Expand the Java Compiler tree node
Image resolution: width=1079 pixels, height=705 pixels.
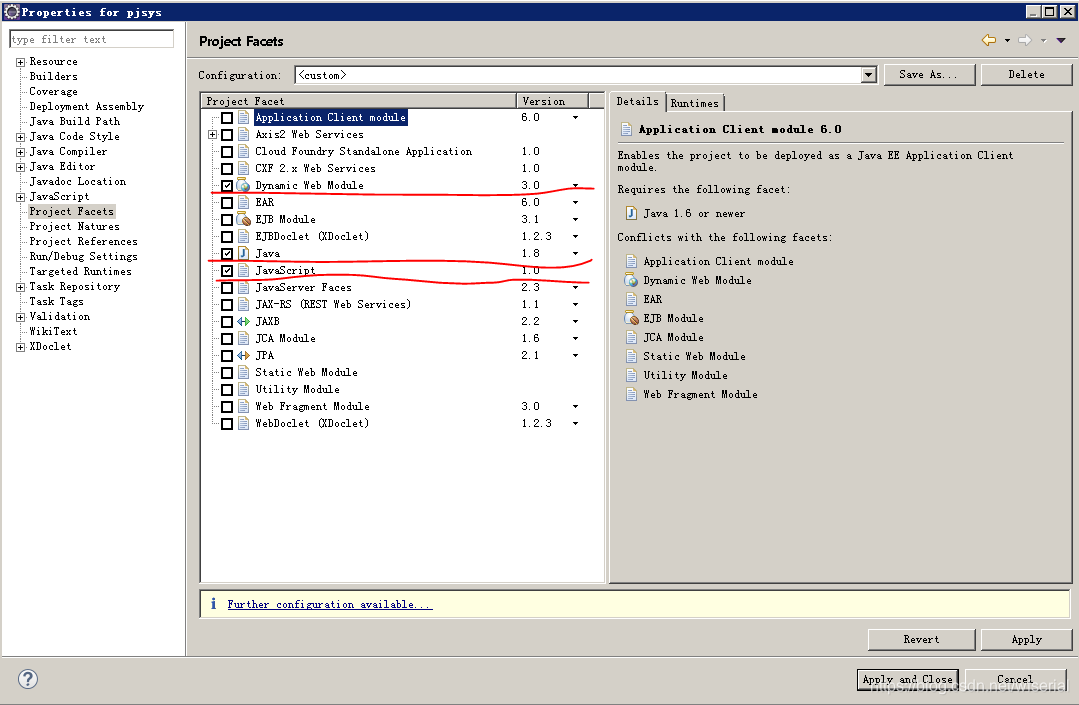[x=21, y=152]
